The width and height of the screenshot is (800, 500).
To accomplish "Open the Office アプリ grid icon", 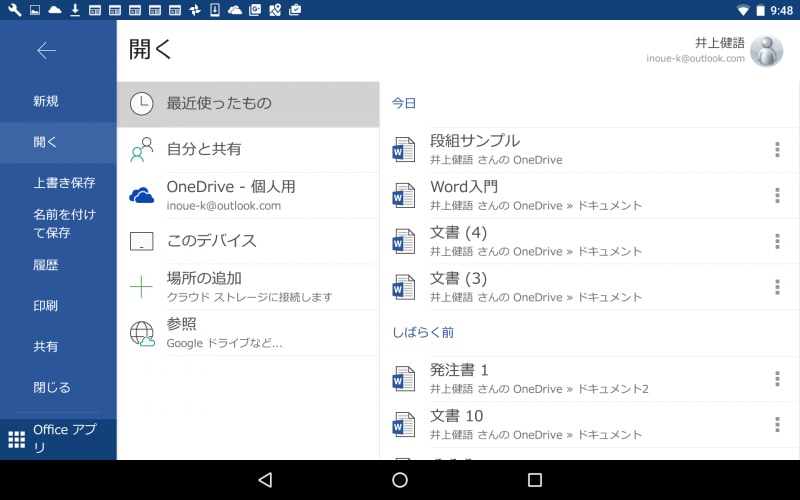I will (16, 439).
